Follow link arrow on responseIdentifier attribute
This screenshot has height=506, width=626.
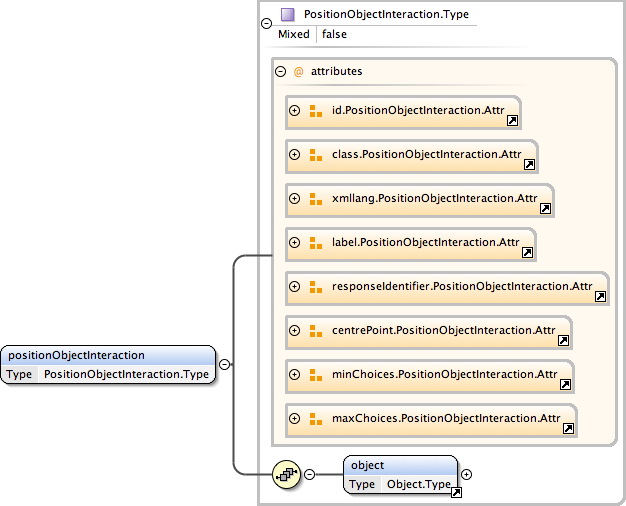pos(600,297)
